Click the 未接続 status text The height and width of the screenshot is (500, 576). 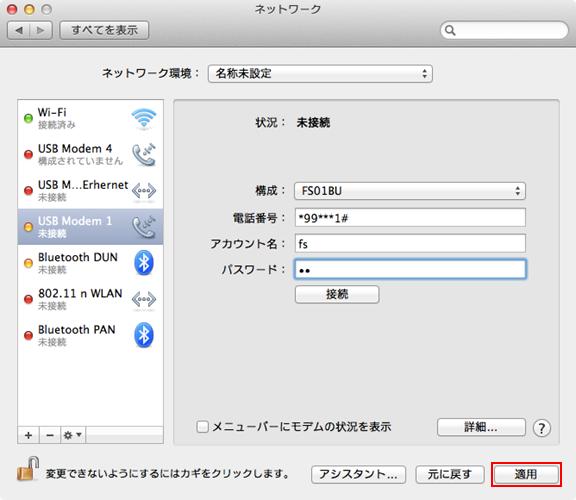tap(313, 122)
